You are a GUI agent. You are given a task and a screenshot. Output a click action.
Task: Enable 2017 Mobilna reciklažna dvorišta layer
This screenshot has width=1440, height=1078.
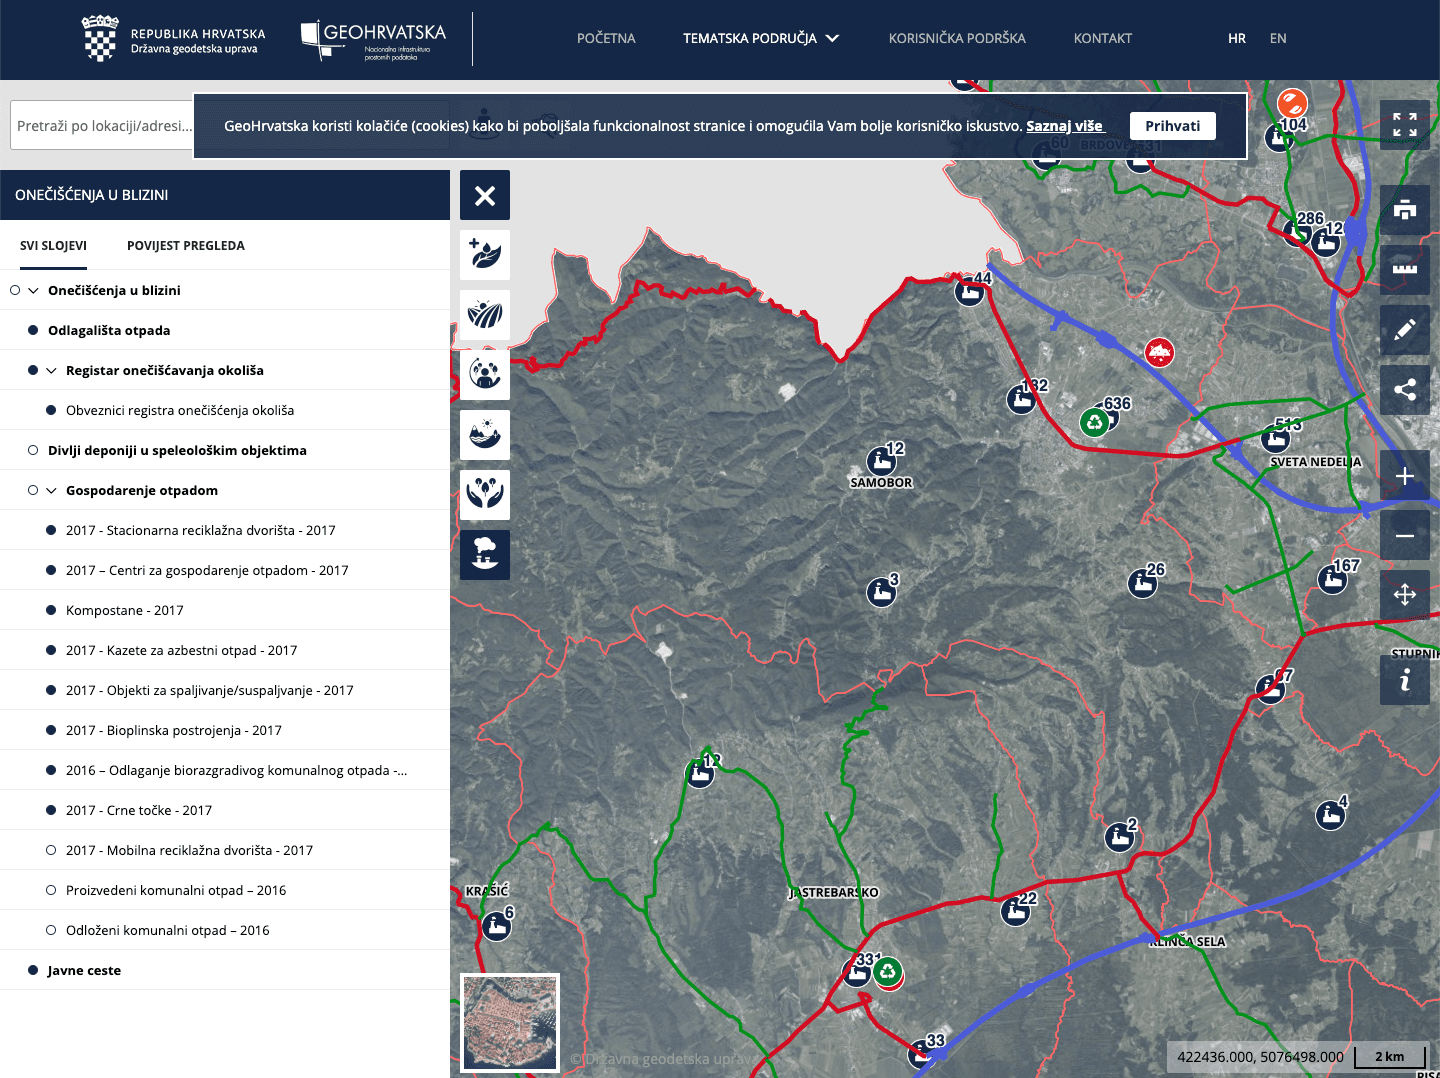pyautogui.click(x=51, y=850)
